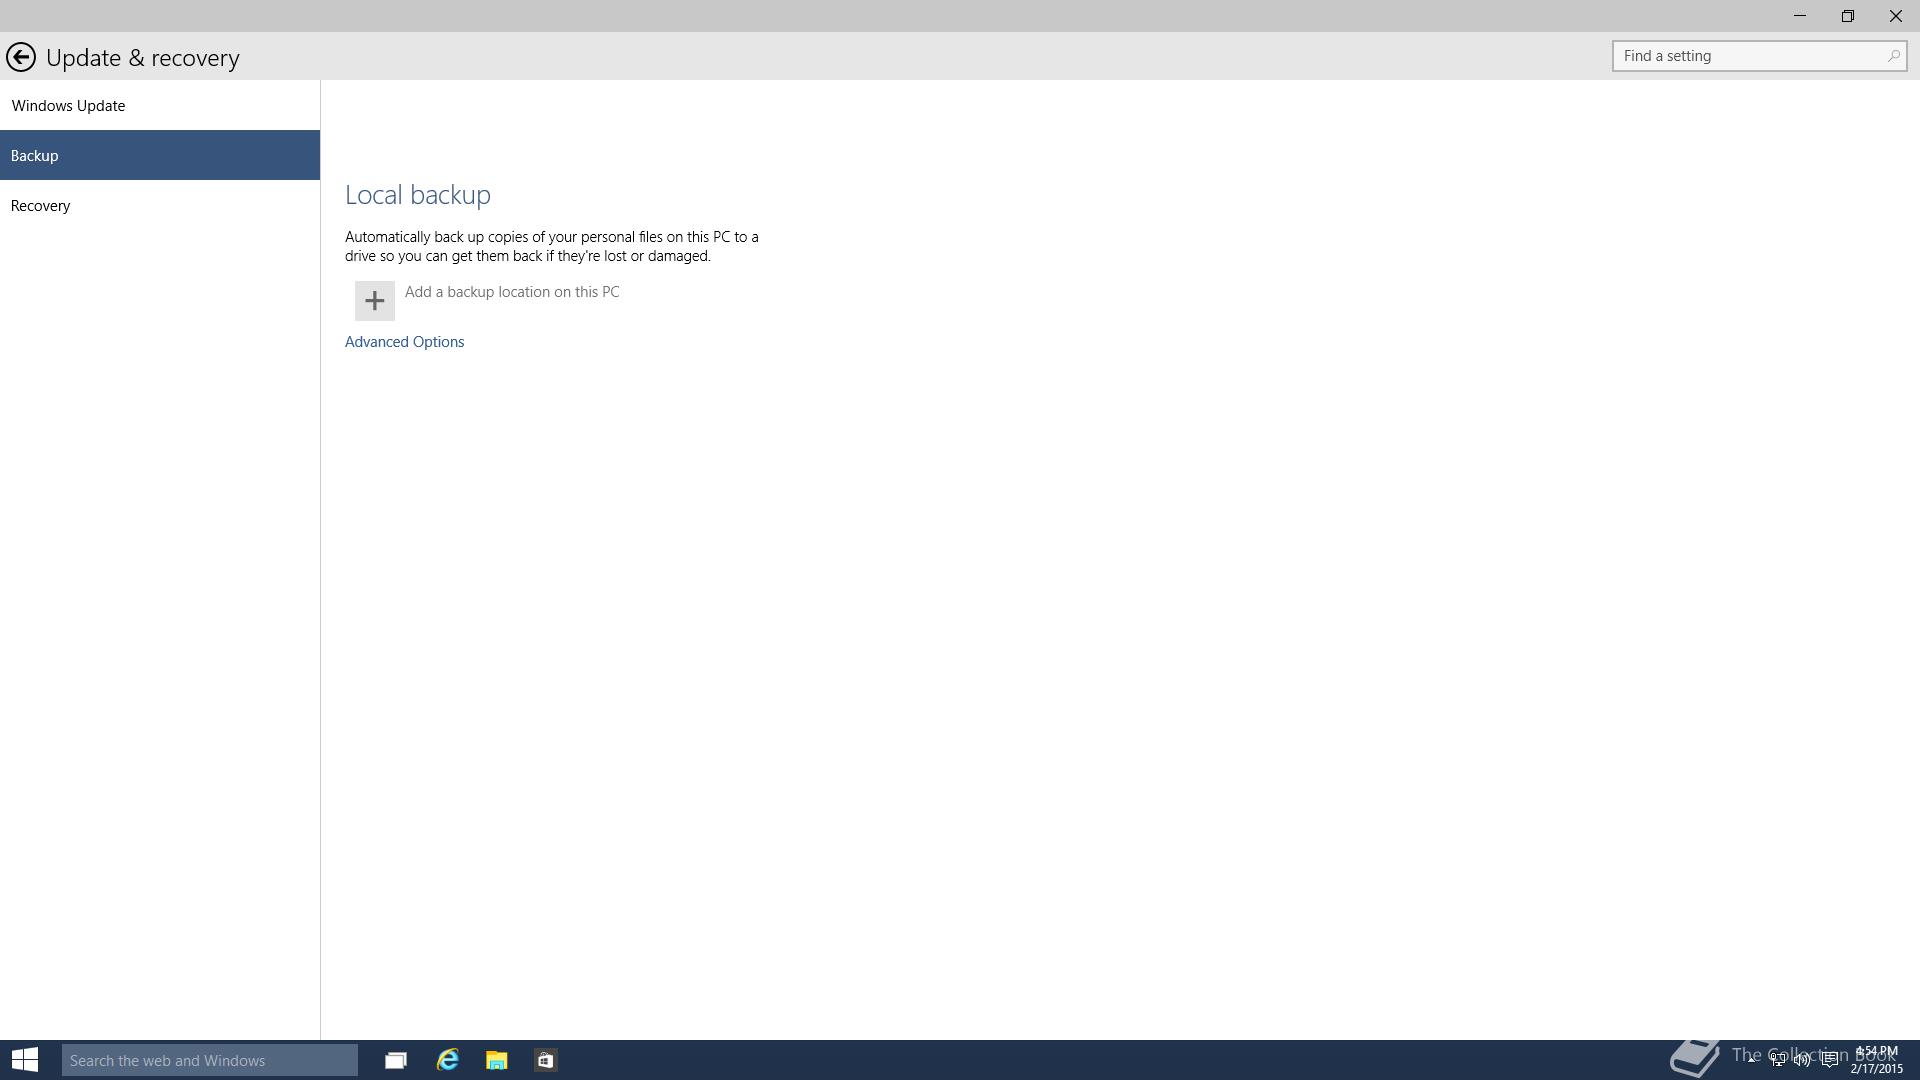This screenshot has width=1920, height=1080.
Task: Select the Backup section
Action: pyautogui.click(x=160, y=155)
